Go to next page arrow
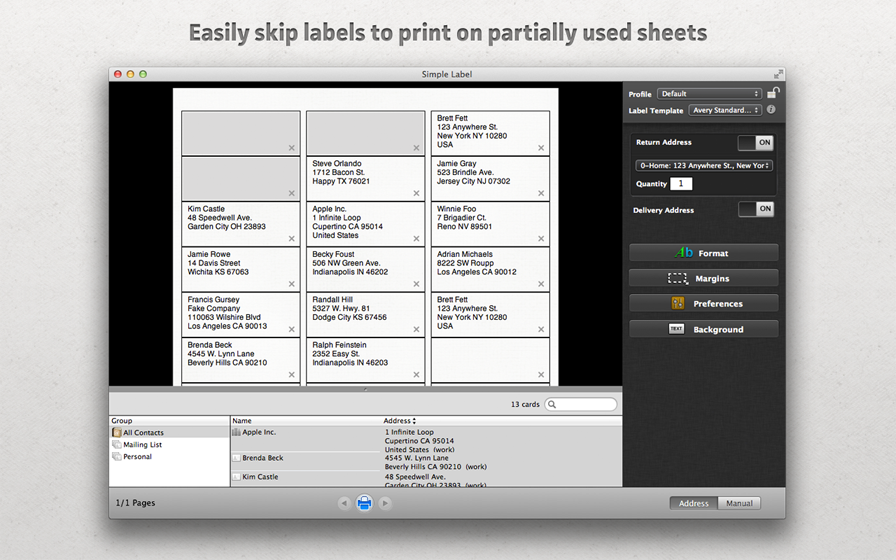Image resolution: width=896 pixels, height=560 pixels. click(x=385, y=503)
